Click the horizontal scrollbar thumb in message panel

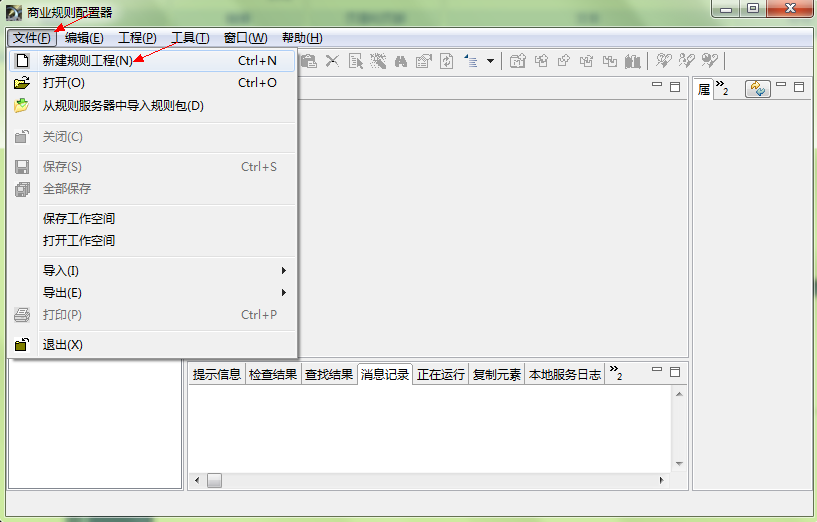214,480
